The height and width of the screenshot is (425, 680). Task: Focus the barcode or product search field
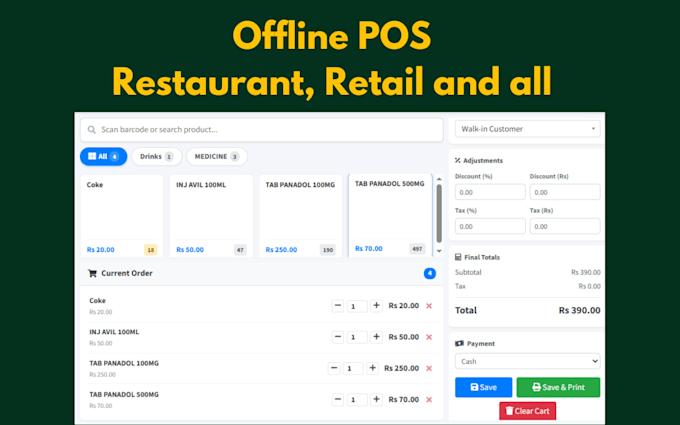[x=262, y=130]
